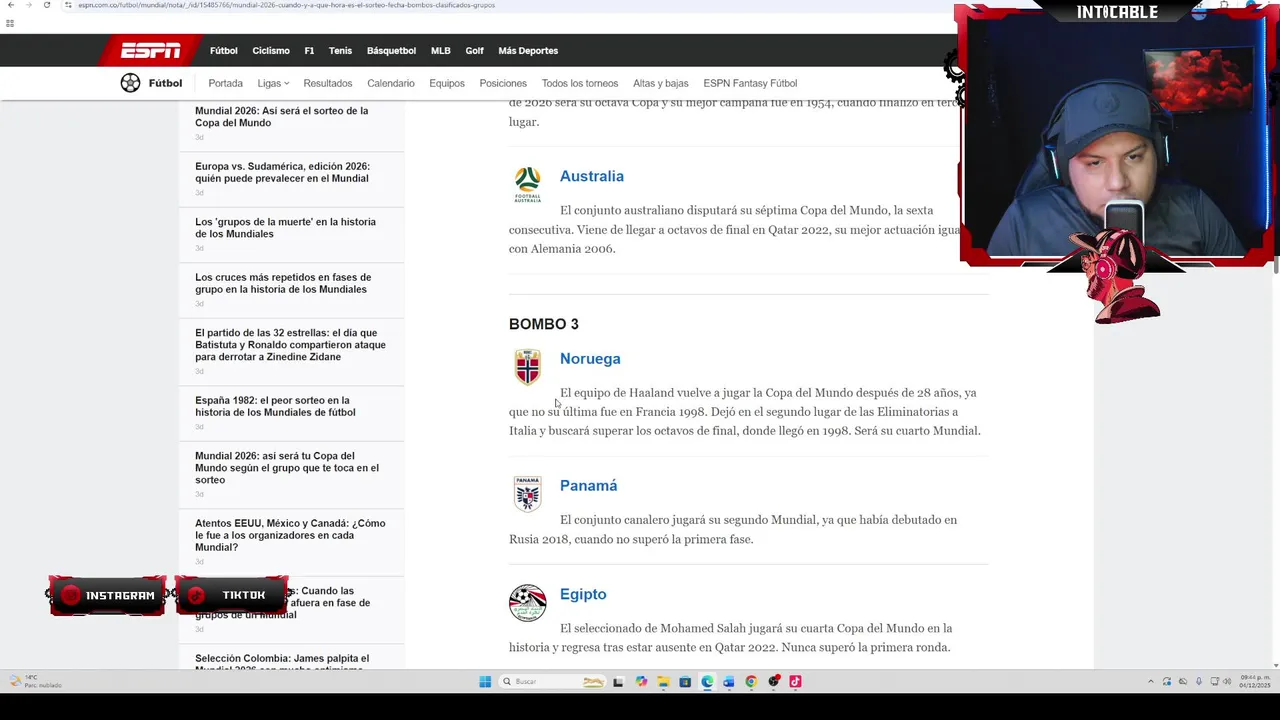Open article 'El partido de las 32 estrellas'
This screenshot has width=1280, height=720.
[290, 345]
